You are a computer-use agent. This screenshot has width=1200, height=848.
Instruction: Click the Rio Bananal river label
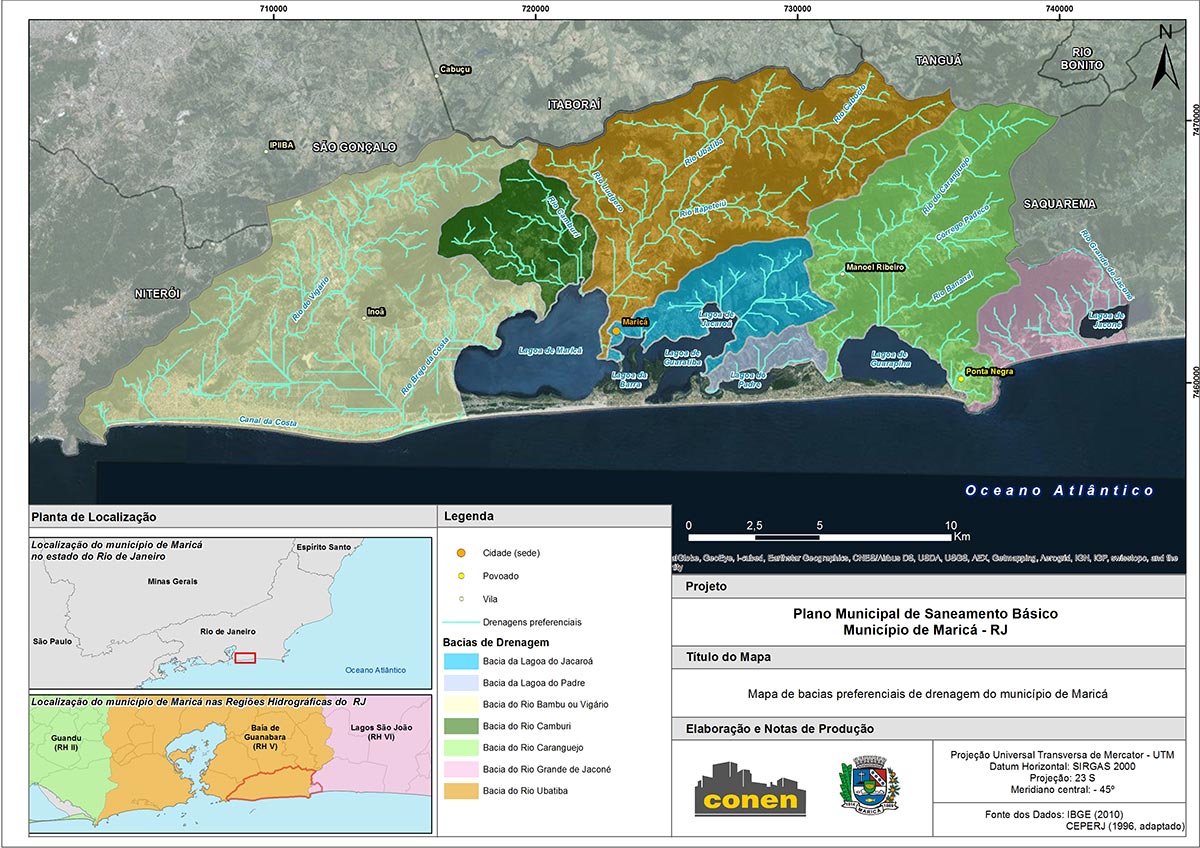click(952, 285)
